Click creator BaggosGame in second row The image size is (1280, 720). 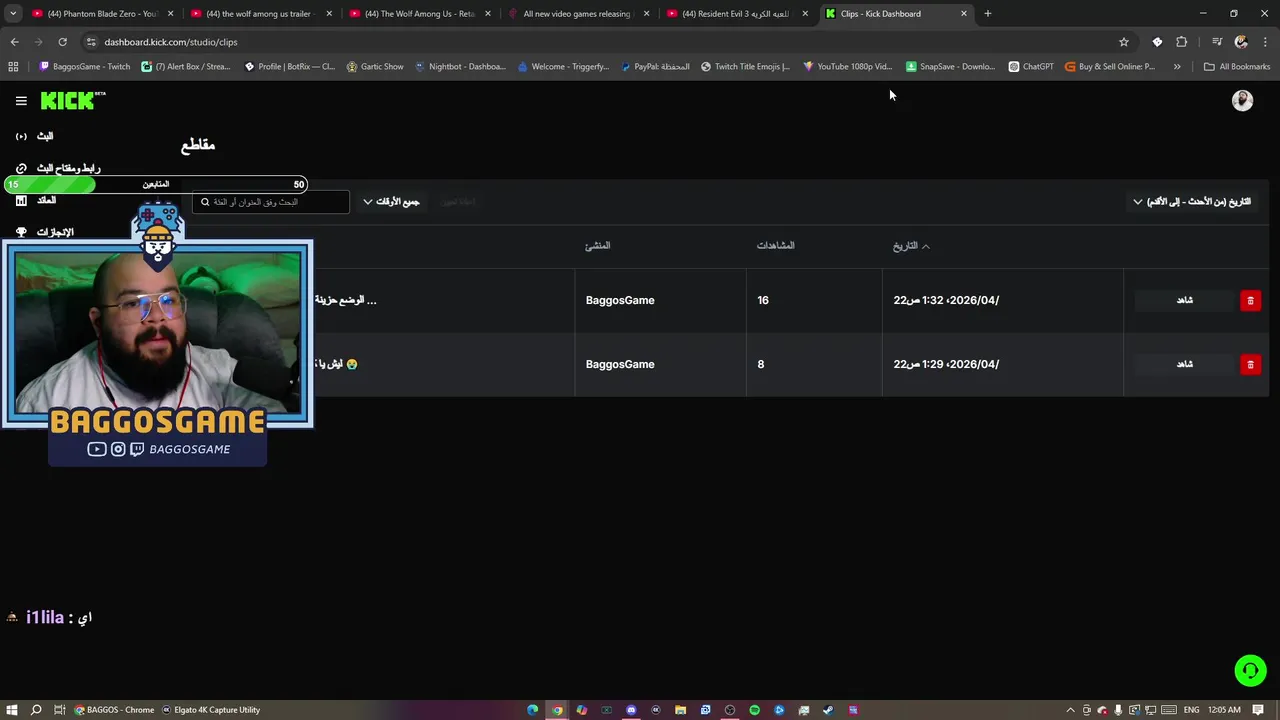click(x=620, y=364)
